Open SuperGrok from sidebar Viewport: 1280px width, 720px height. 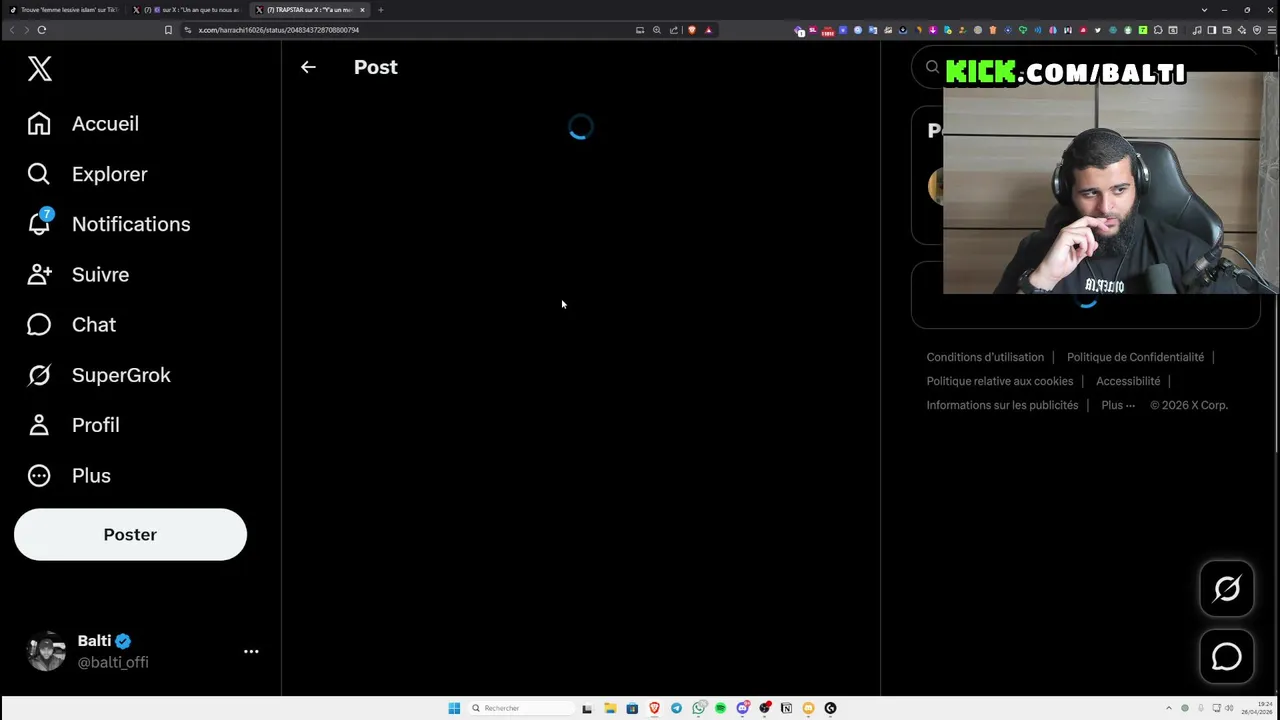98,375
